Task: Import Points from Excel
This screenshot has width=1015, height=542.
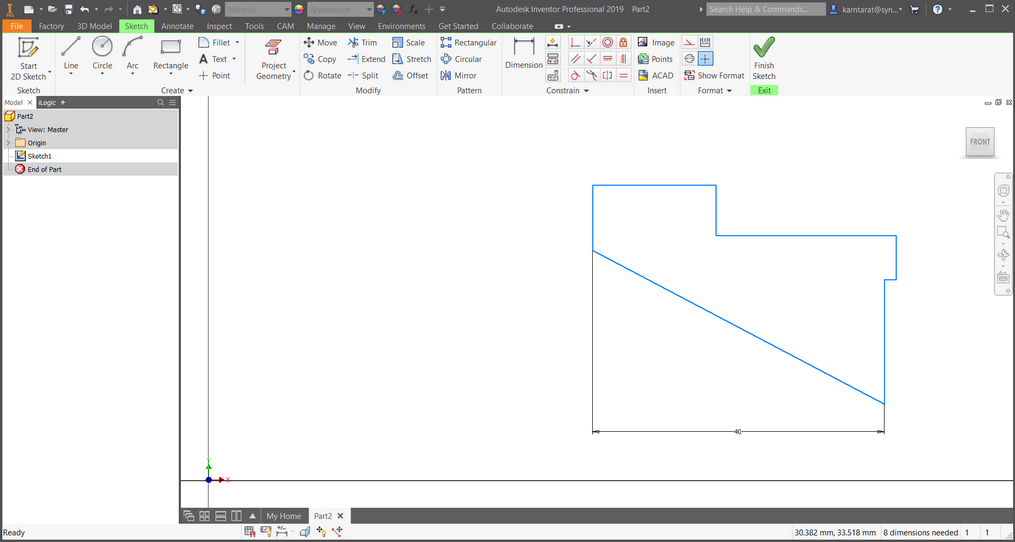Action: point(655,59)
